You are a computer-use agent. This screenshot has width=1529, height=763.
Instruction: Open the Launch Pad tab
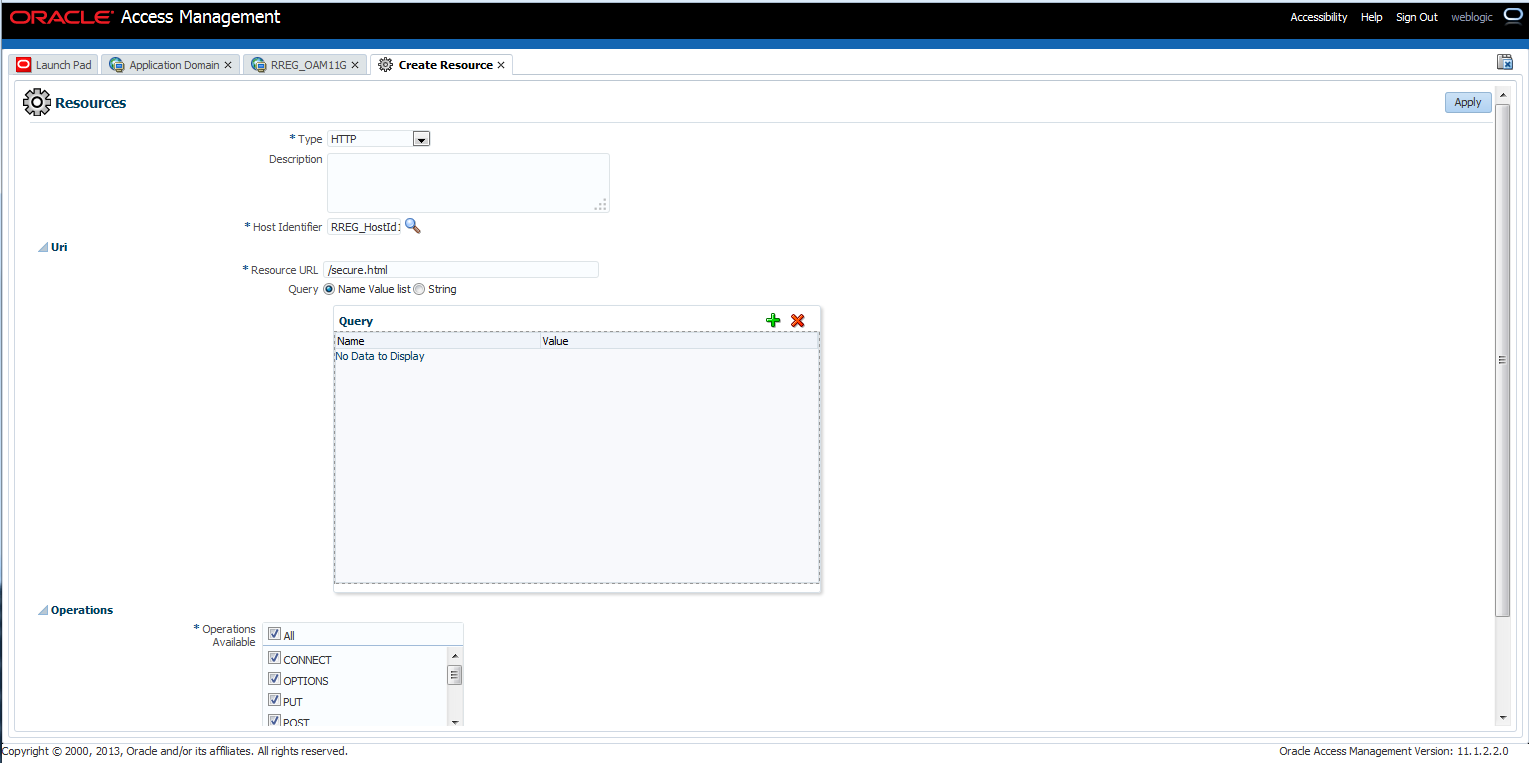[x=53, y=65]
